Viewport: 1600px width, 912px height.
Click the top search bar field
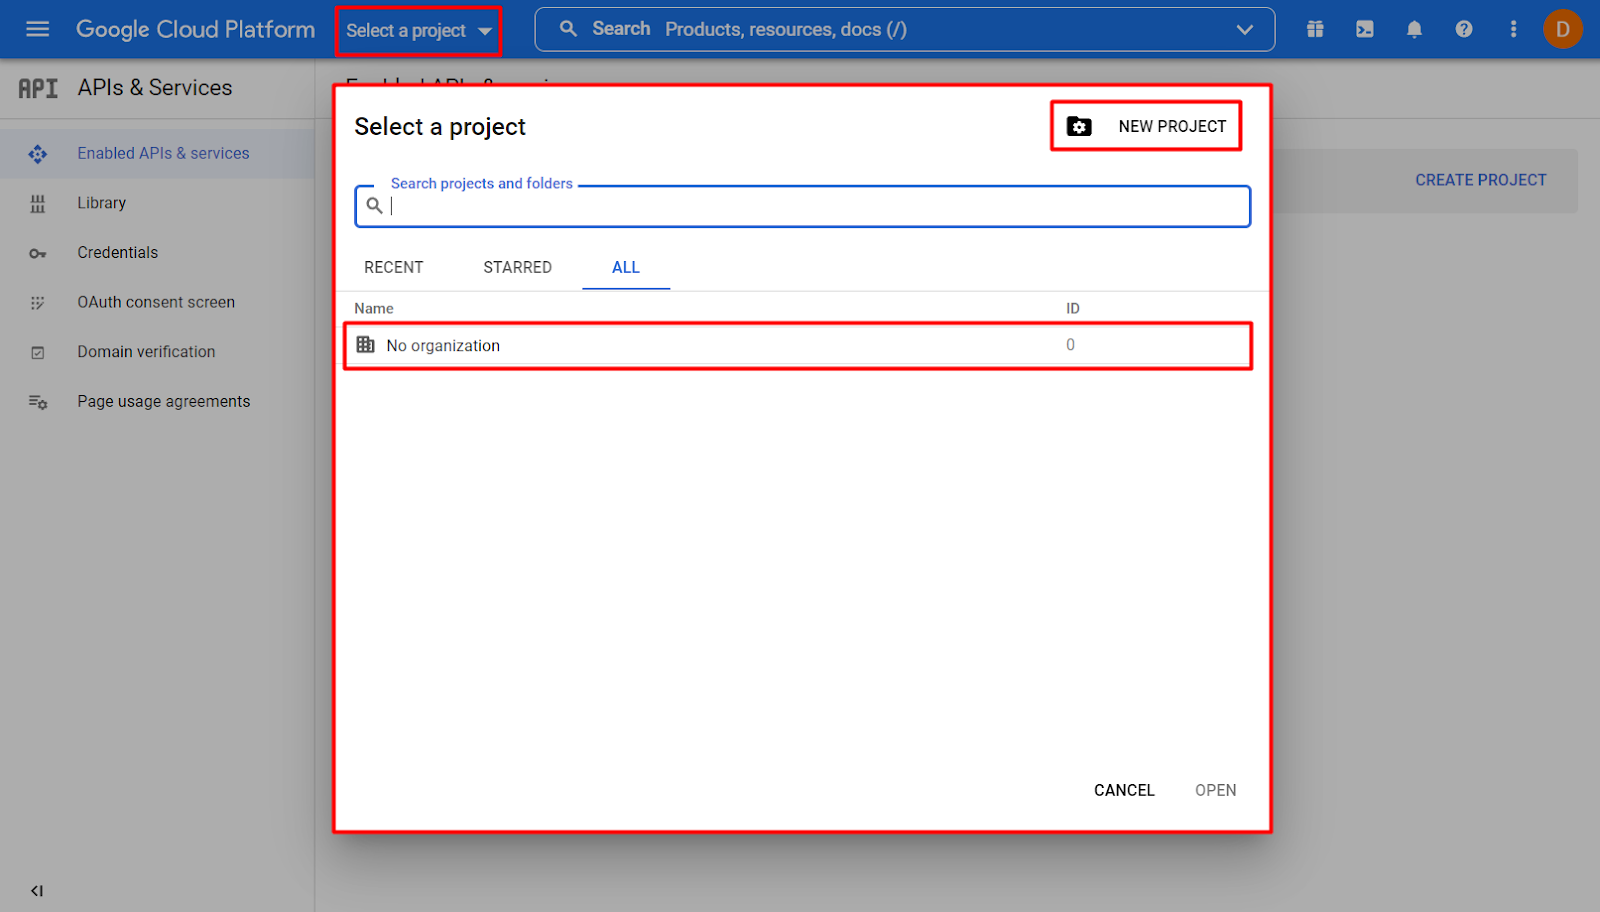(x=904, y=29)
